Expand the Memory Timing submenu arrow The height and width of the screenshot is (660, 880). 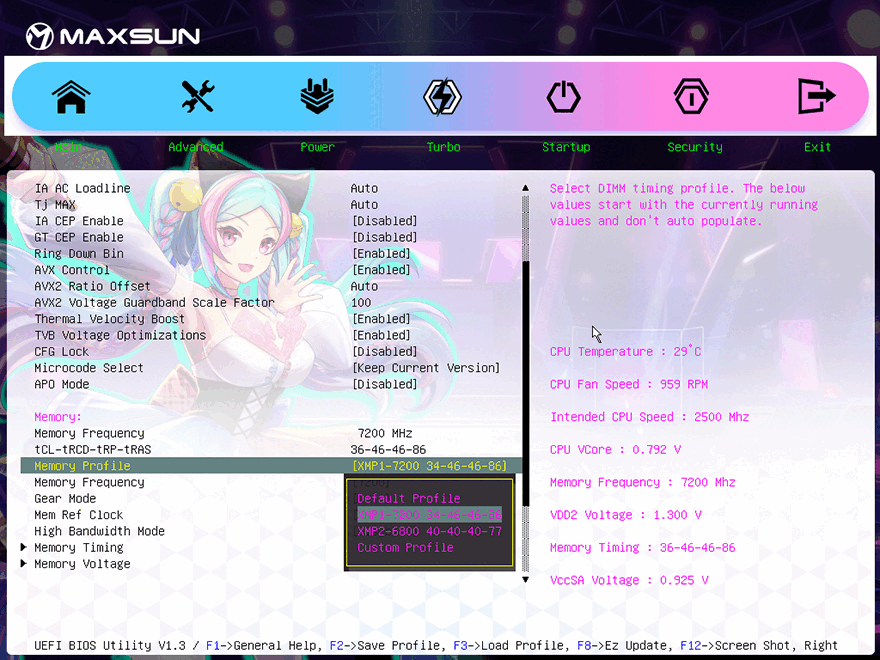click(24, 547)
